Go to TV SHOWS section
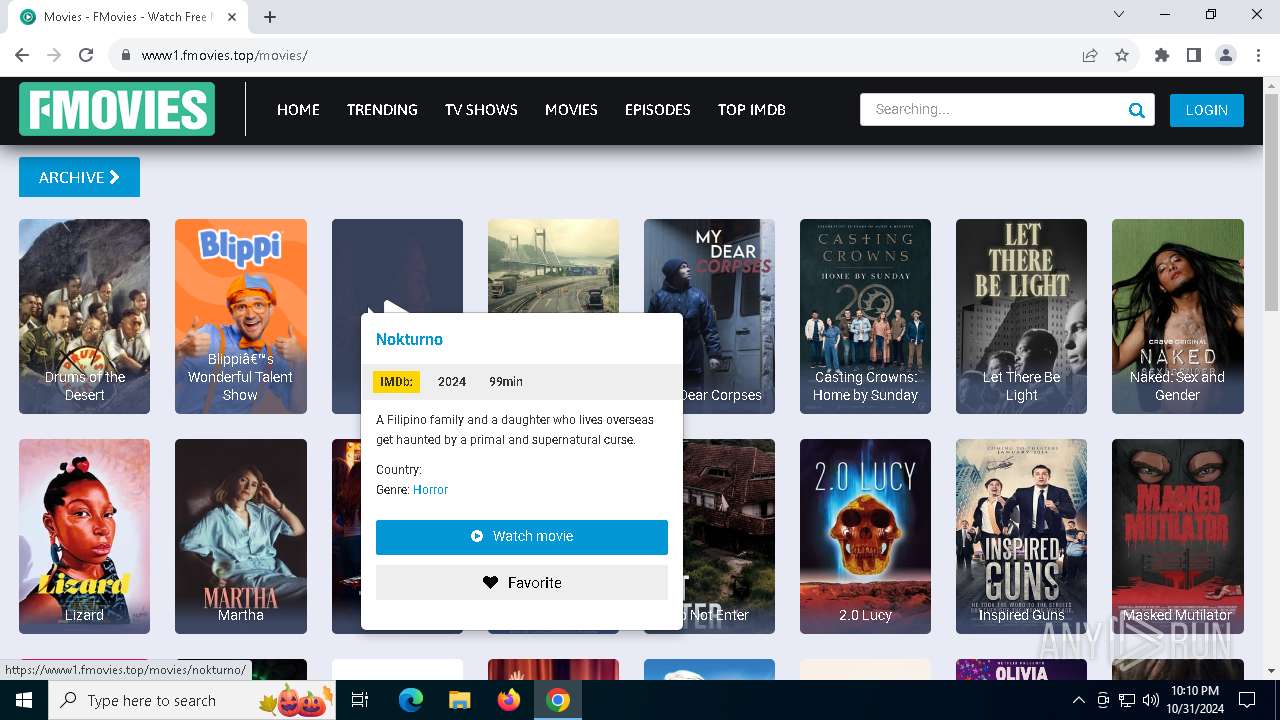The image size is (1280, 720). [x=481, y=110]
